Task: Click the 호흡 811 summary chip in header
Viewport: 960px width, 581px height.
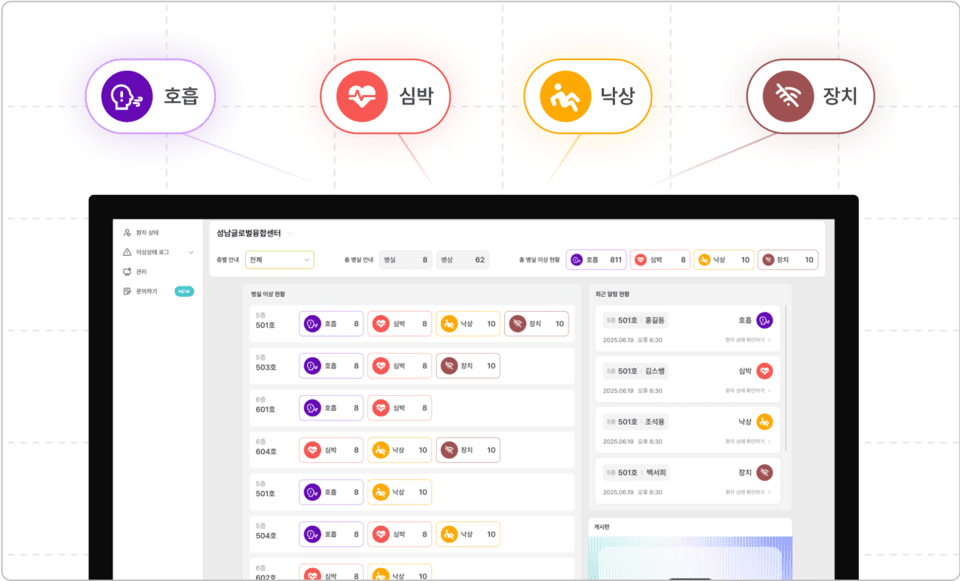Action: pyautogui.click(x=596, y=260)
